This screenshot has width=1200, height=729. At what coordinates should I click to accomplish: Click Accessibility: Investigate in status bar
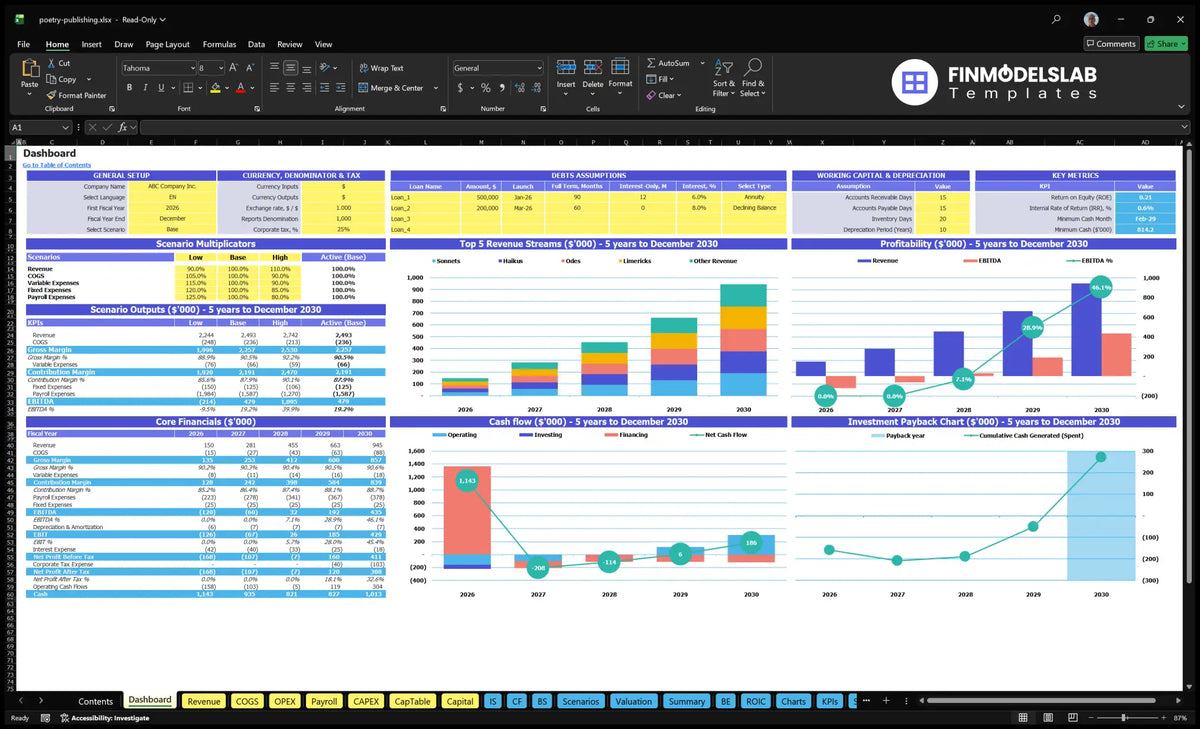(x=105, y=718)
